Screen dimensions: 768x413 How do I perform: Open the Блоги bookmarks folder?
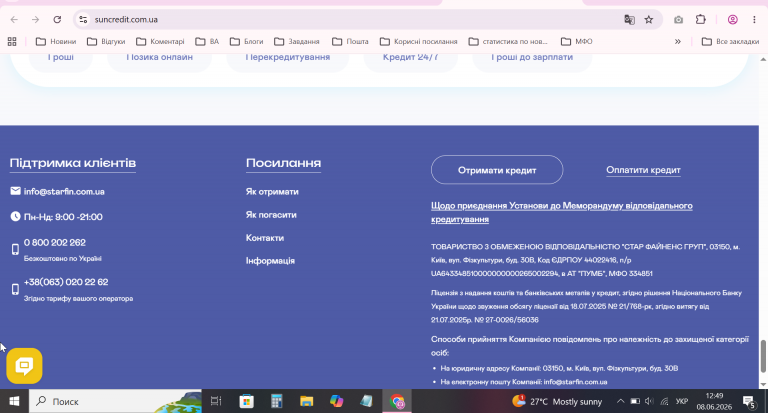[247, 42]
